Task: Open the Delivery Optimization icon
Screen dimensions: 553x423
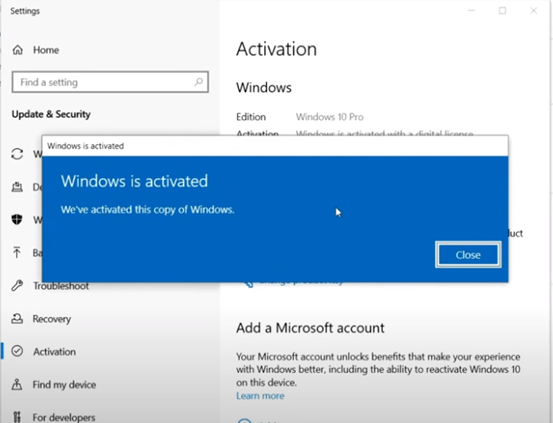Action: tap(17, 187)
